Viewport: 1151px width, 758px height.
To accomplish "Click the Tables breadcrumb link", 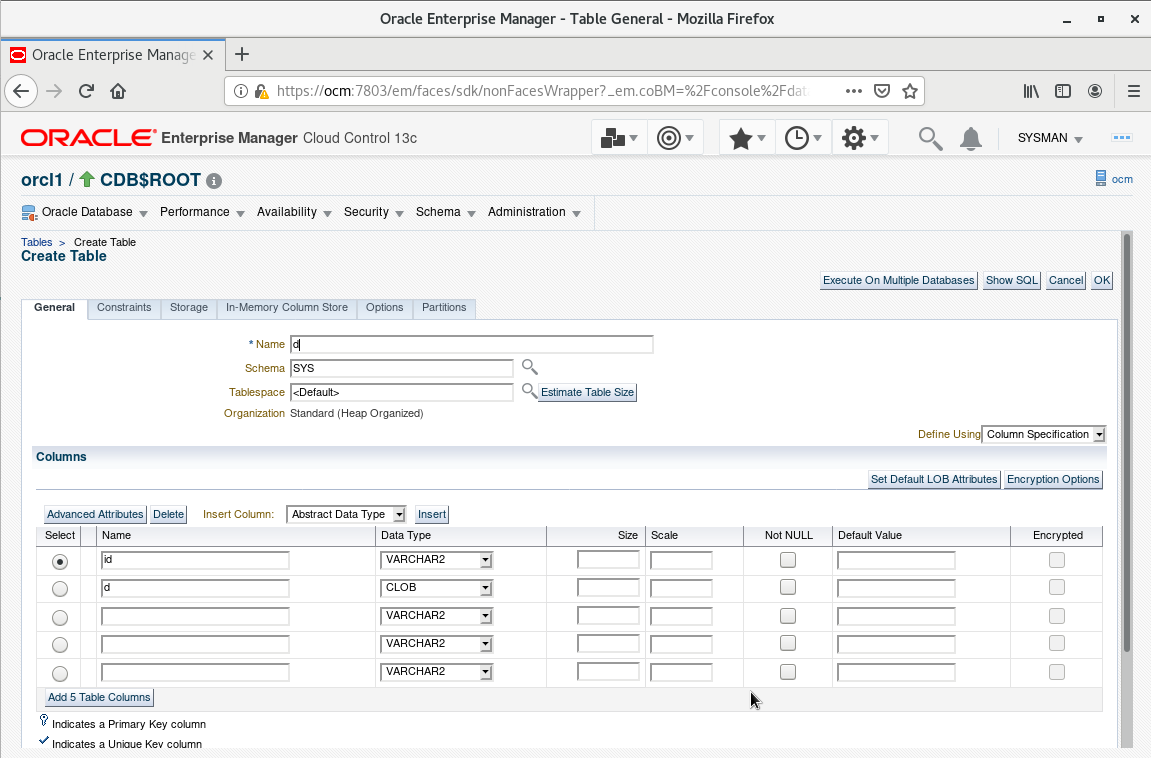I will (x=37, y=242).
